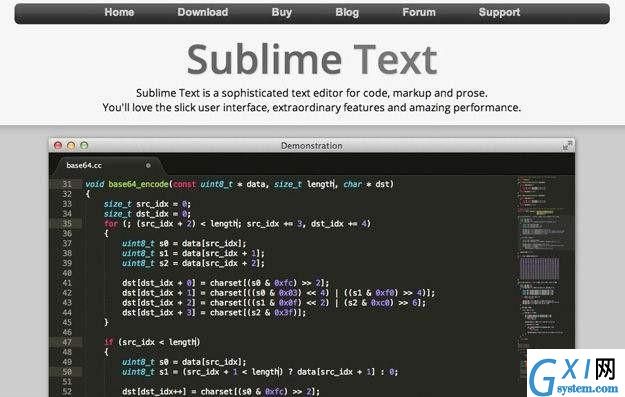
Task: Close the base64.cc tab via its dot
Action: [148, 165]
